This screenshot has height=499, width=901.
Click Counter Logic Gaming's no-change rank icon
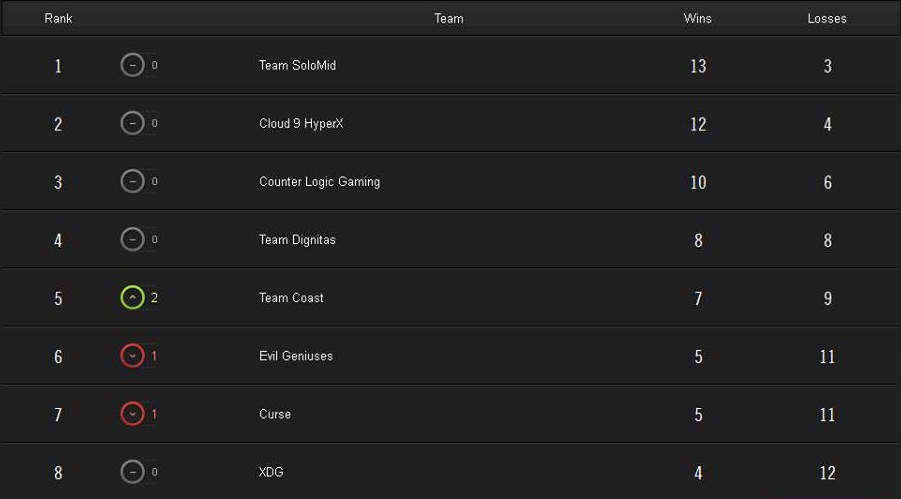pos(132,182)
